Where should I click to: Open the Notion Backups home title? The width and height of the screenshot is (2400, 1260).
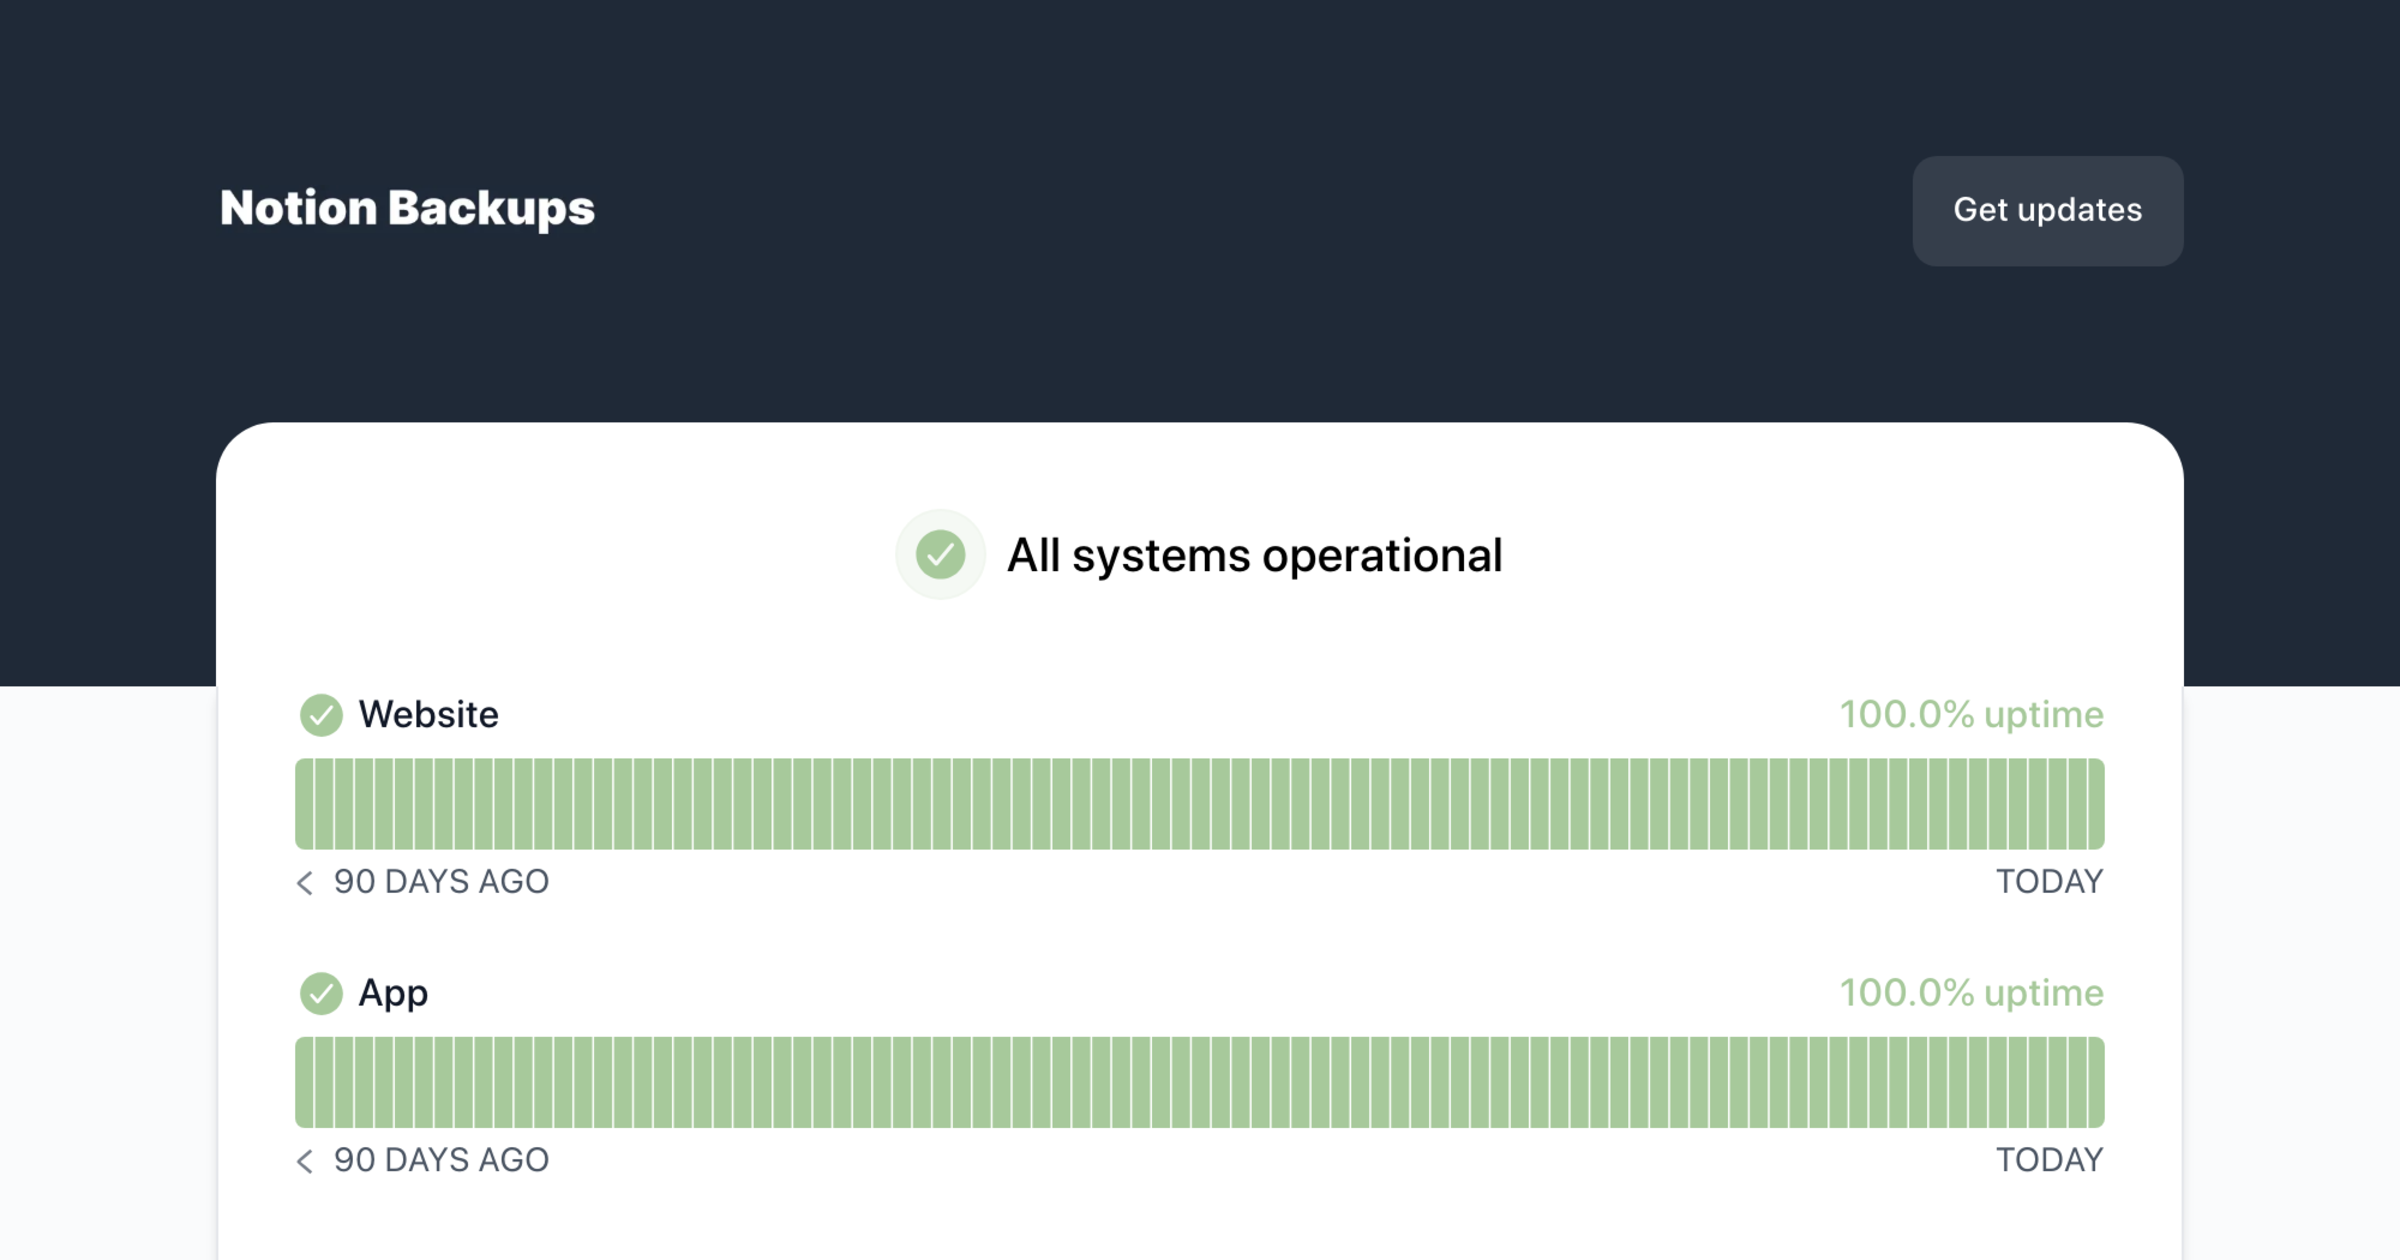(407, 208)
